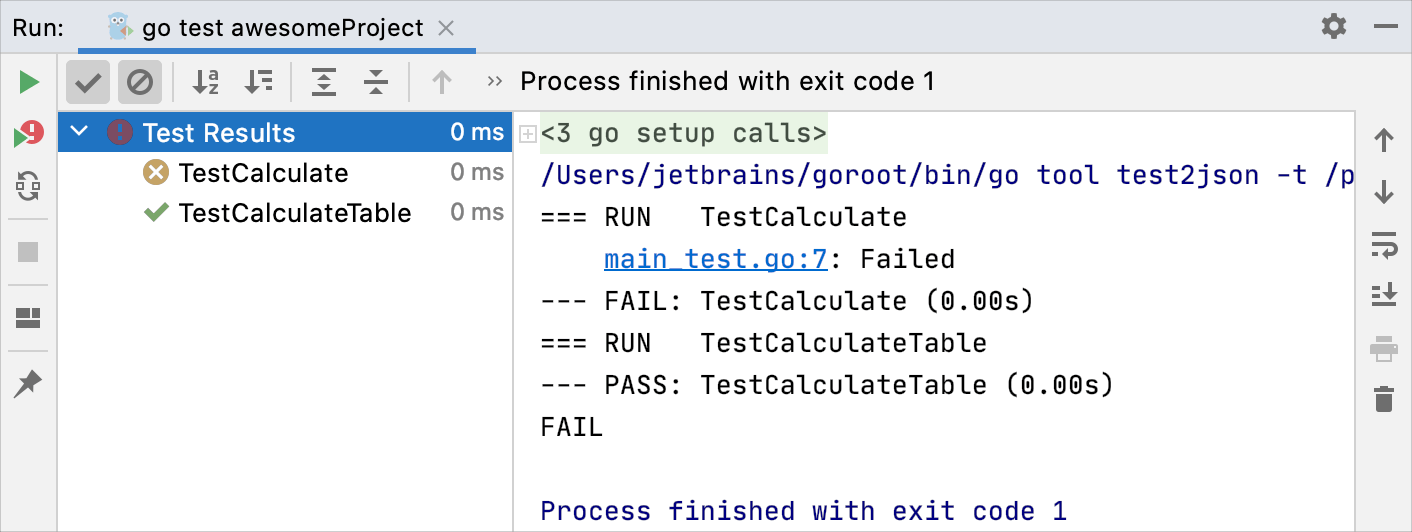This screenshot has width=1412, height=532.
Task: Select passed TestCalculateTable in tree
Action: (x=295, y=213)
